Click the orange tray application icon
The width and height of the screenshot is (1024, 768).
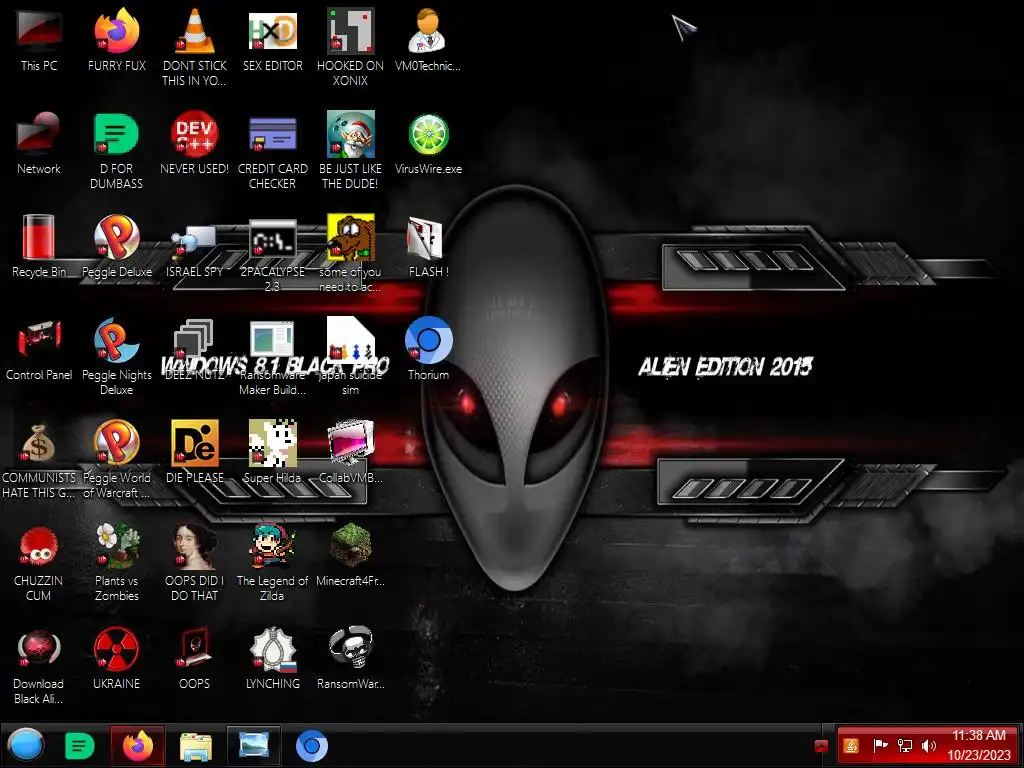851,745
